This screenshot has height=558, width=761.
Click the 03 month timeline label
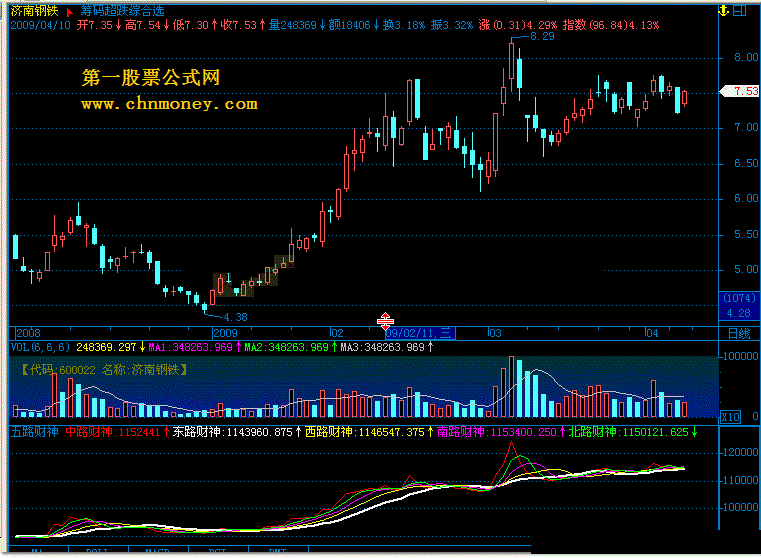coord(495,333)
